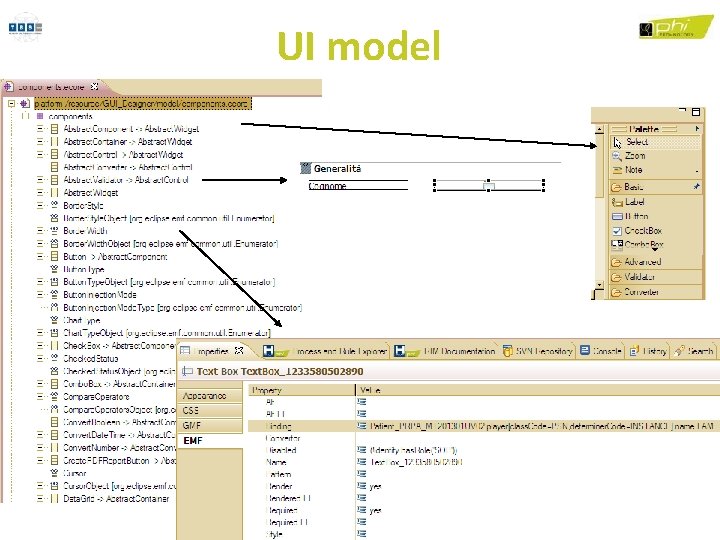Click the Palette header arrow
The height and width of the screenshot is (540, 720).
tap(697, 129)
